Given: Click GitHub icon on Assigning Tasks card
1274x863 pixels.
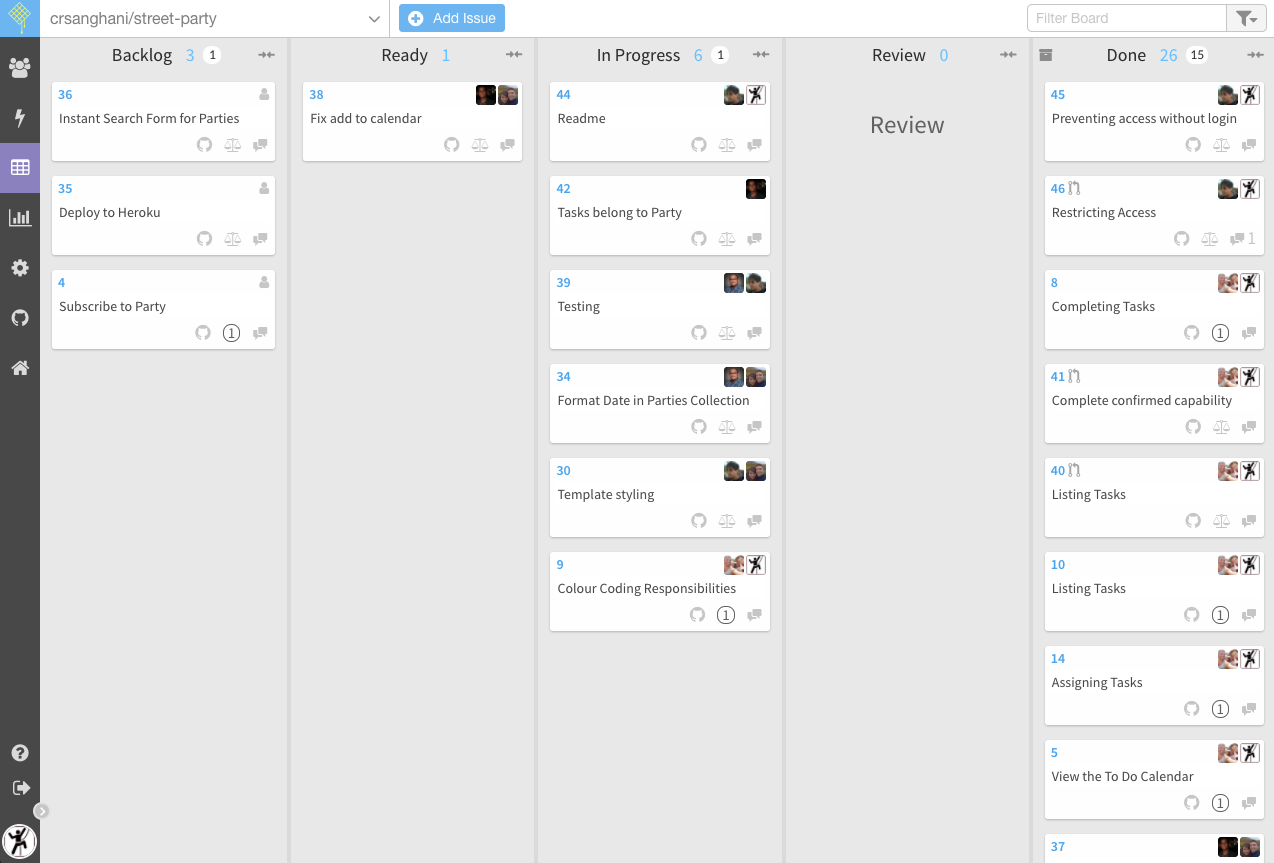Looking at the screenshot, I should [1191, 709].
